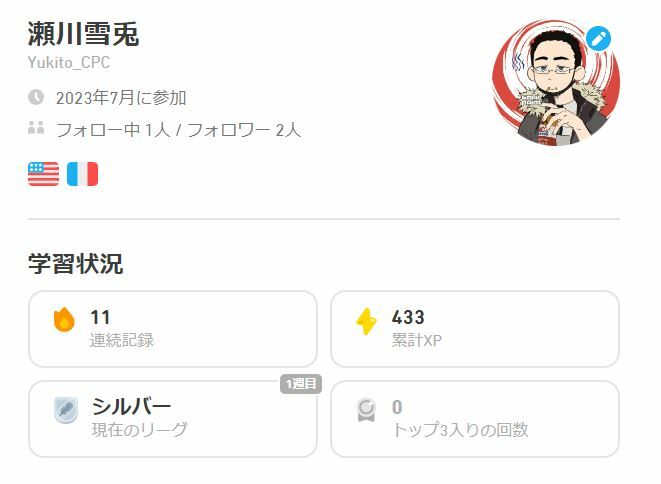
Task: Open the フォロー中 1人 following list
Action: (113, 130)
